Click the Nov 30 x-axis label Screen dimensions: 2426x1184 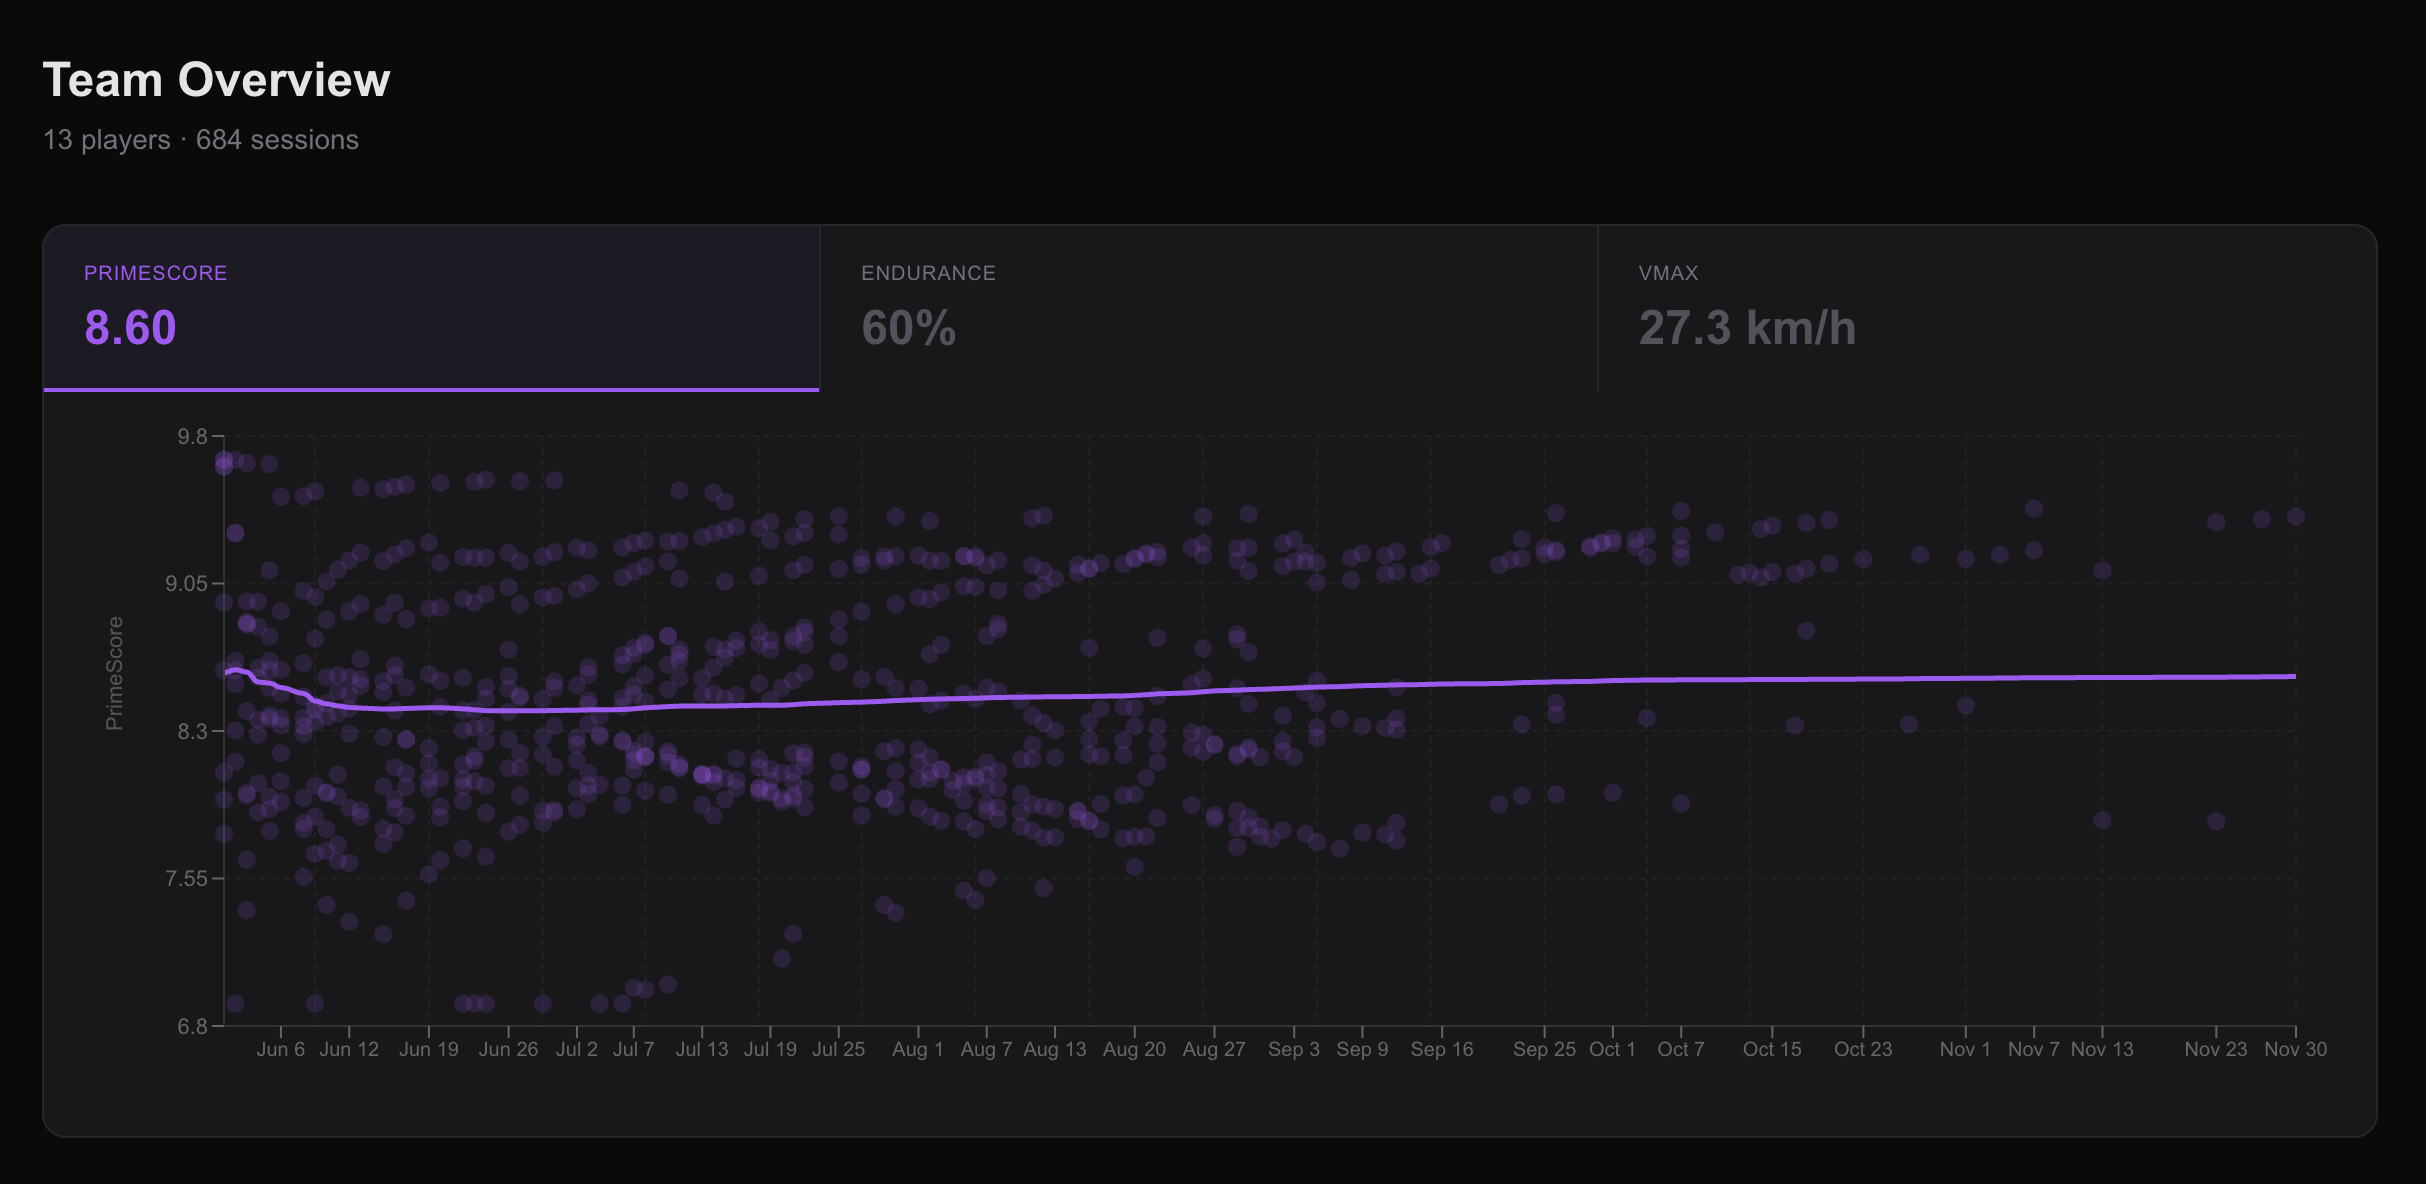click(x=2295, y=1049)
